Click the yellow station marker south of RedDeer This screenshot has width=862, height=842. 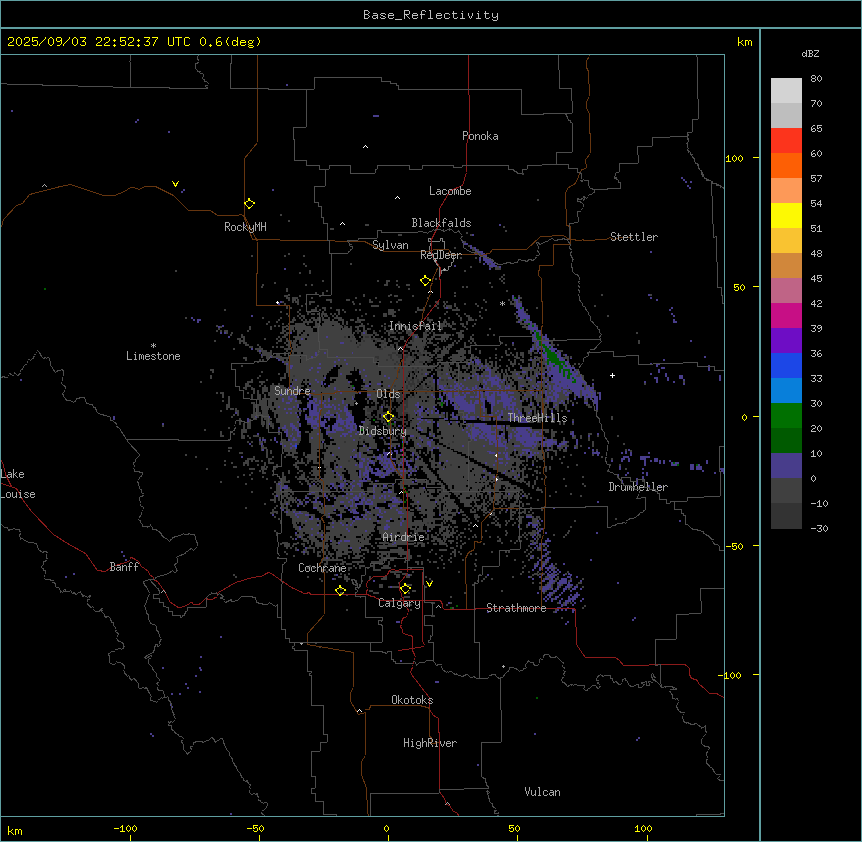coord(425,281)
